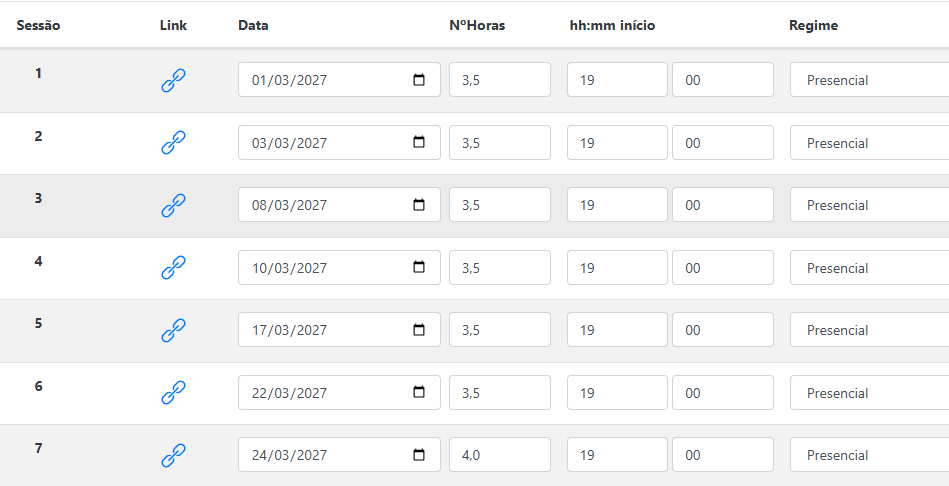Select the NºHoras field in session 3

click(x=500, y=205)
